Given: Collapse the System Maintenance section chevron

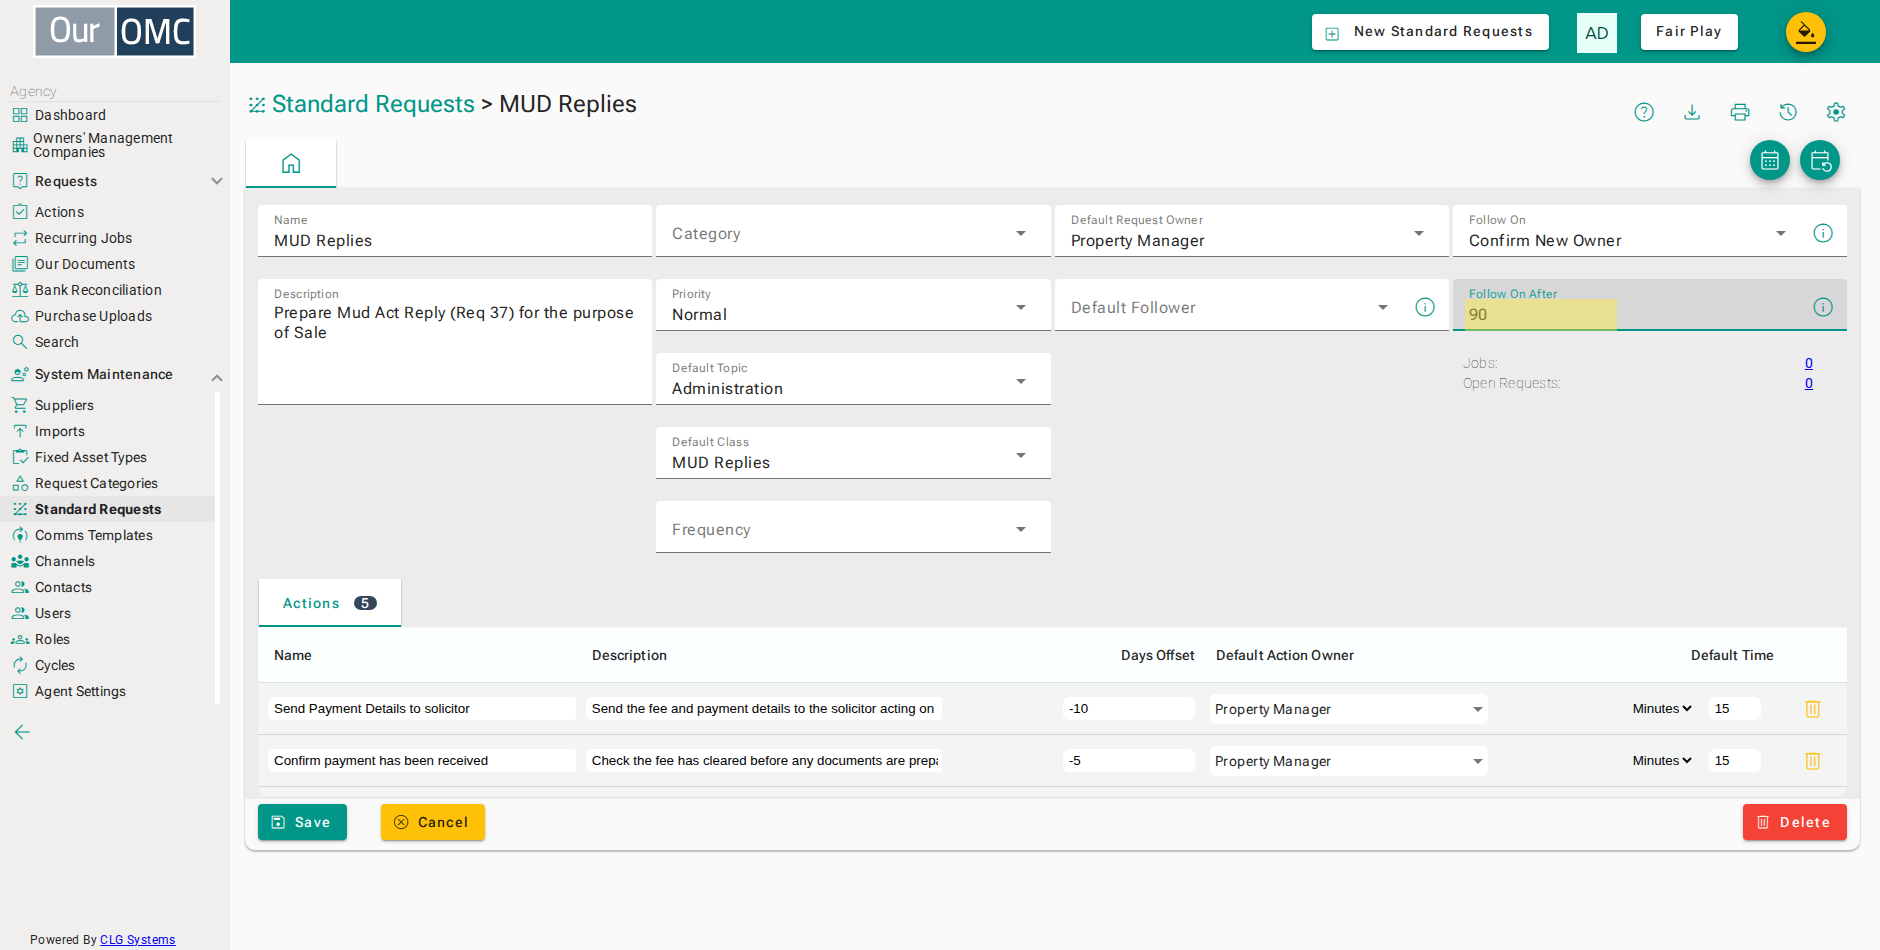Looking at the screenshot, I should (217, 377).
